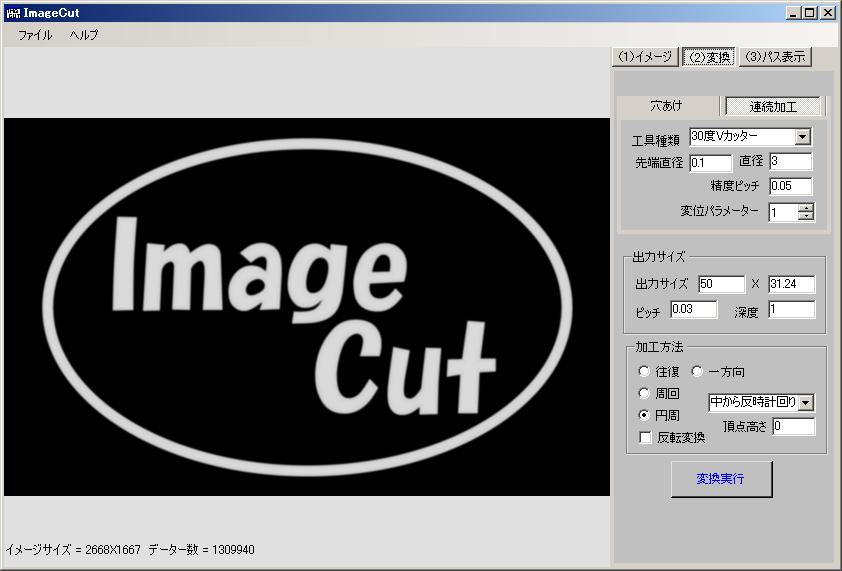
Task: Switch to the (1)イメージ tab
Action: point(645,56)
